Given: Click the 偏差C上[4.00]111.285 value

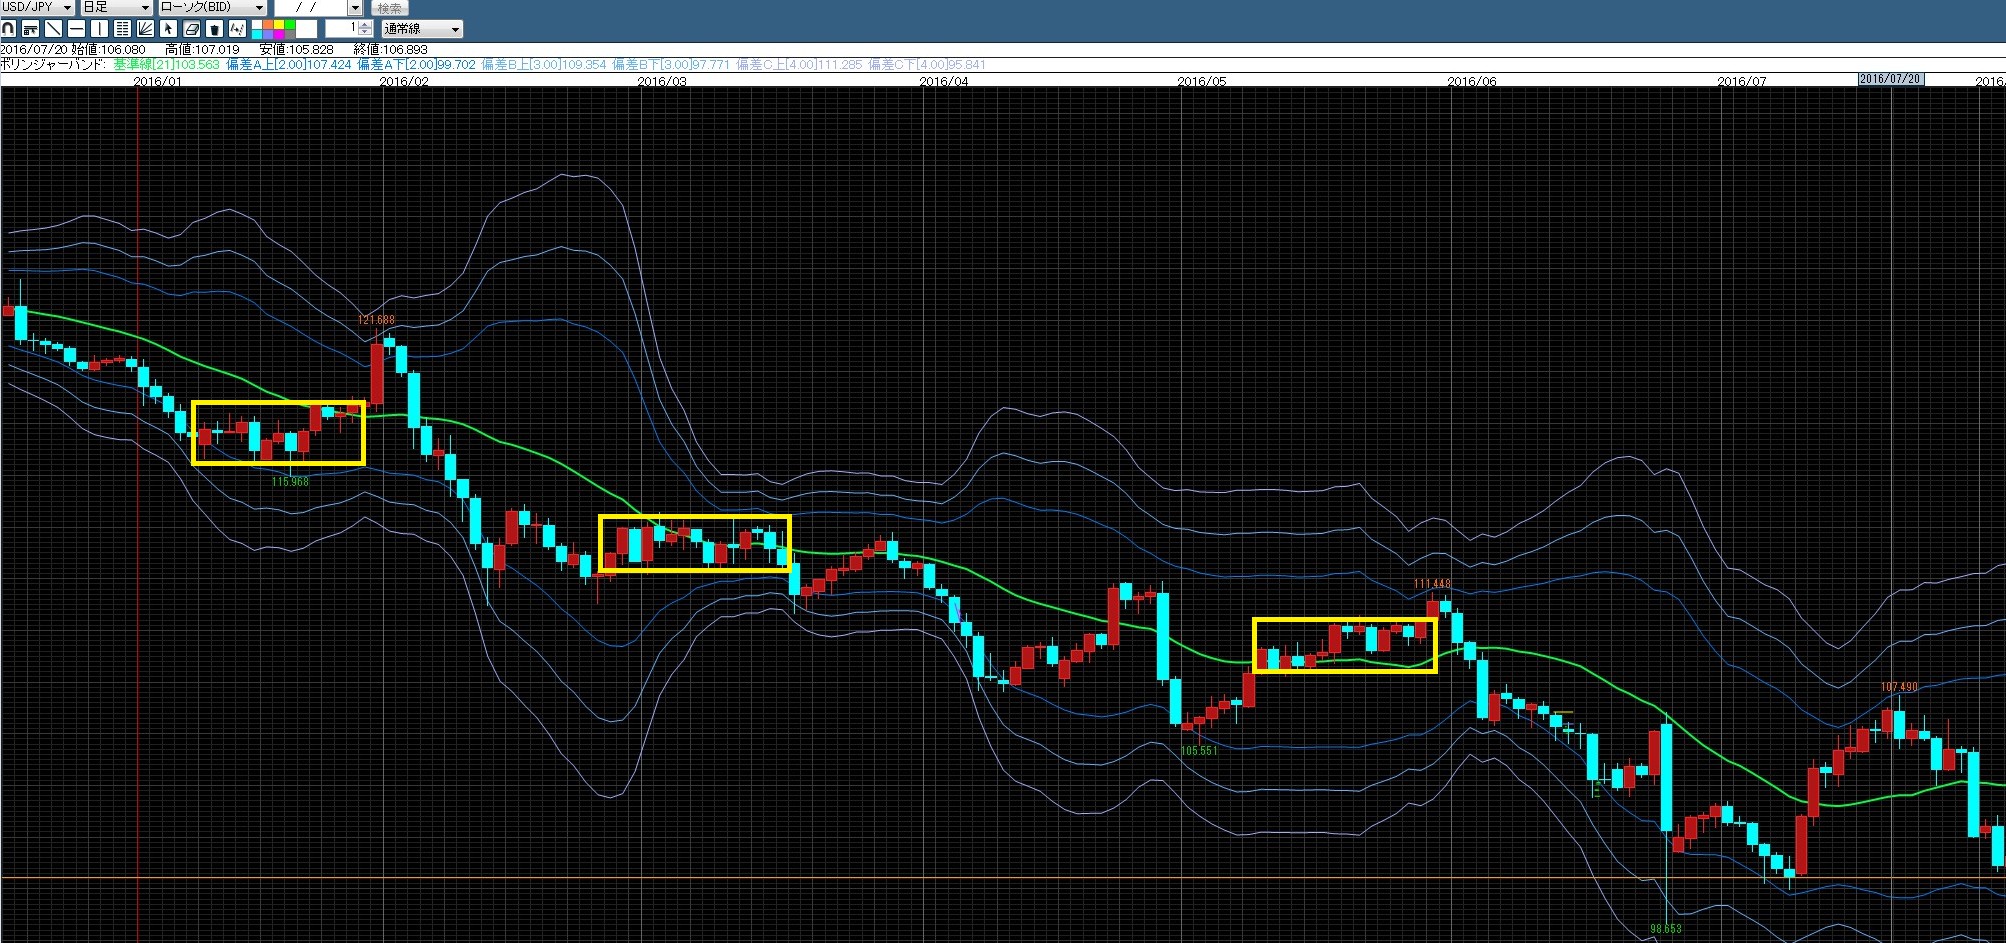Looking at the screenshot, I should point(799,64).
